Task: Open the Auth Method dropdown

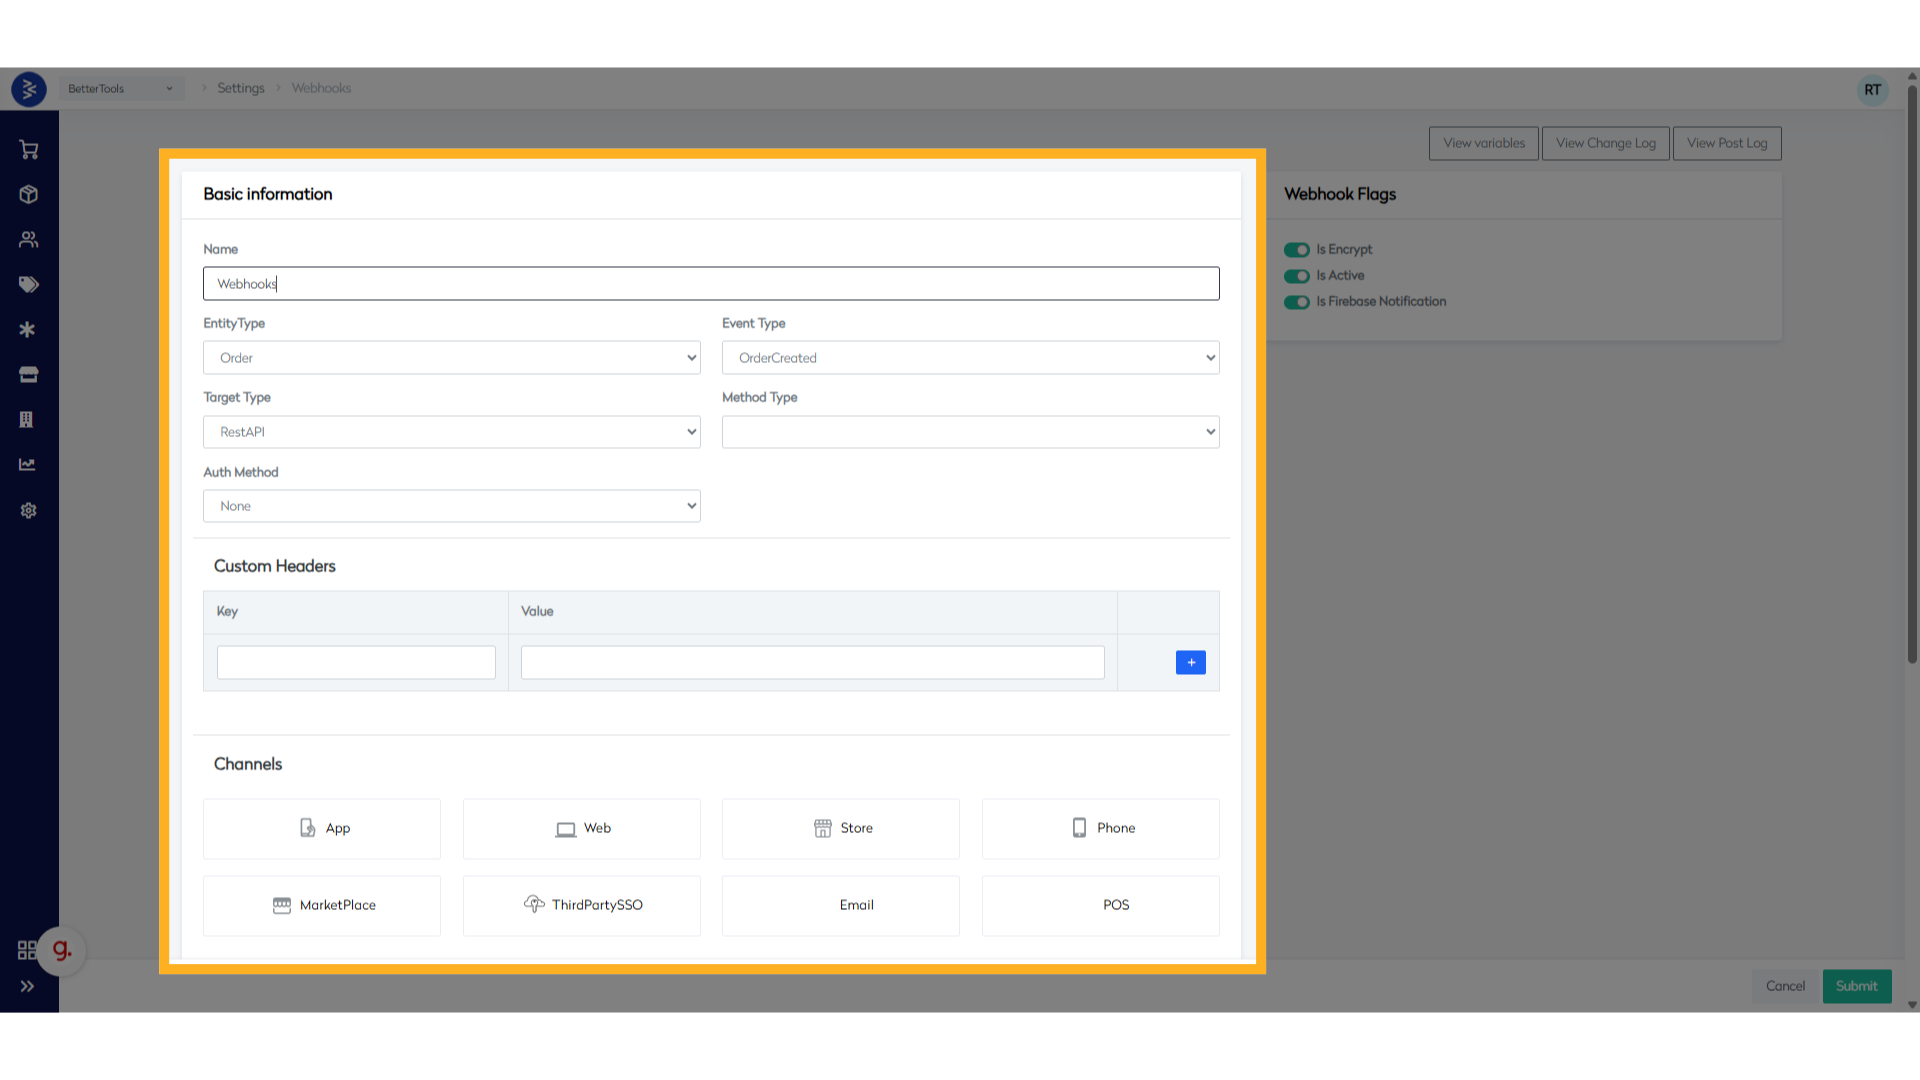Action: click(x=451, y=505)
